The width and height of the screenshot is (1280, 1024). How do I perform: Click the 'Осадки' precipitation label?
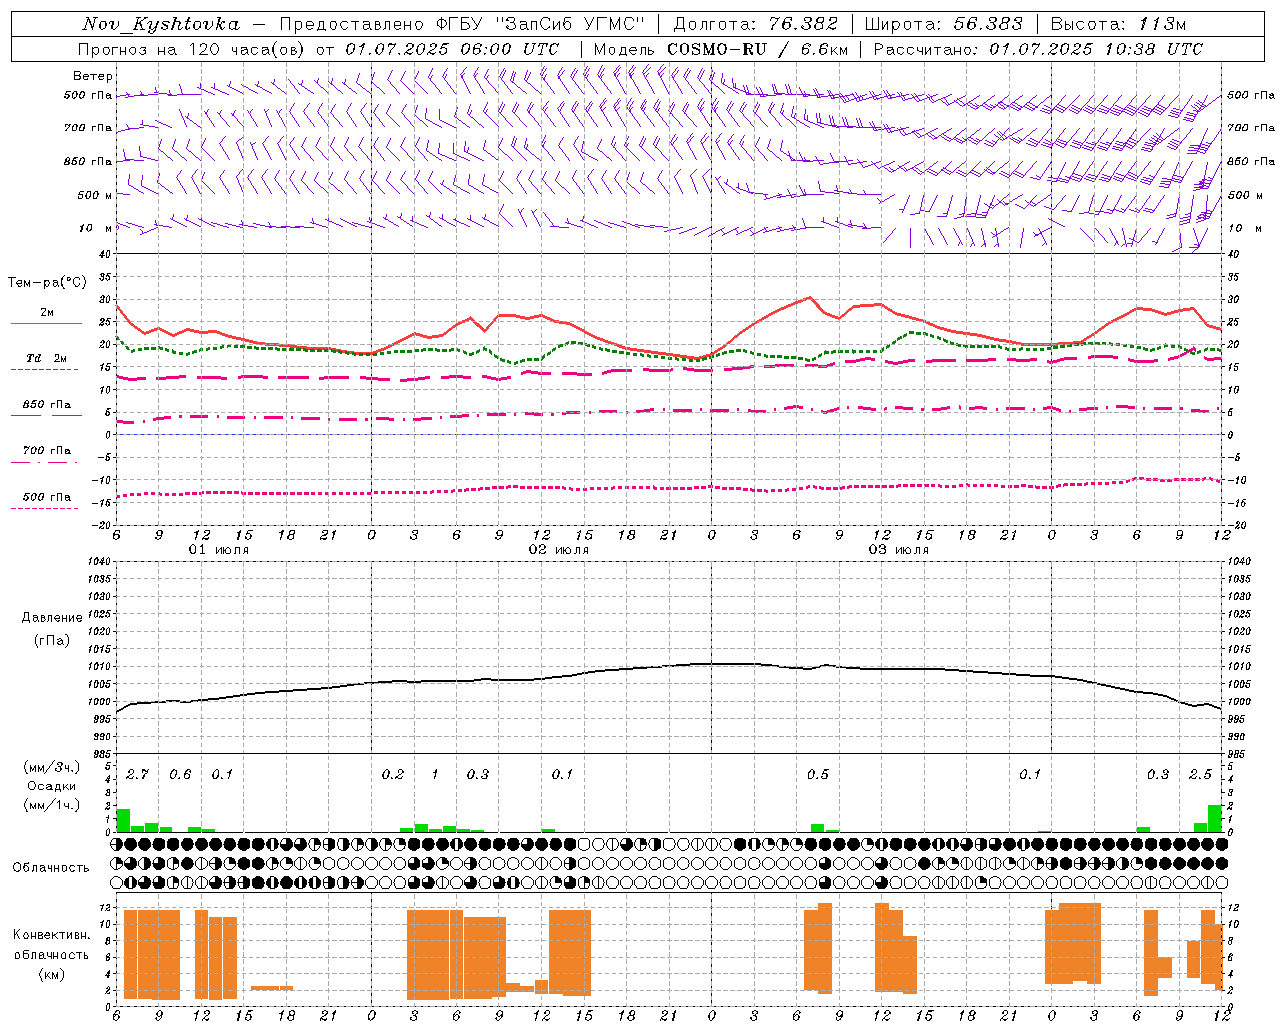(x=52, y=786)
